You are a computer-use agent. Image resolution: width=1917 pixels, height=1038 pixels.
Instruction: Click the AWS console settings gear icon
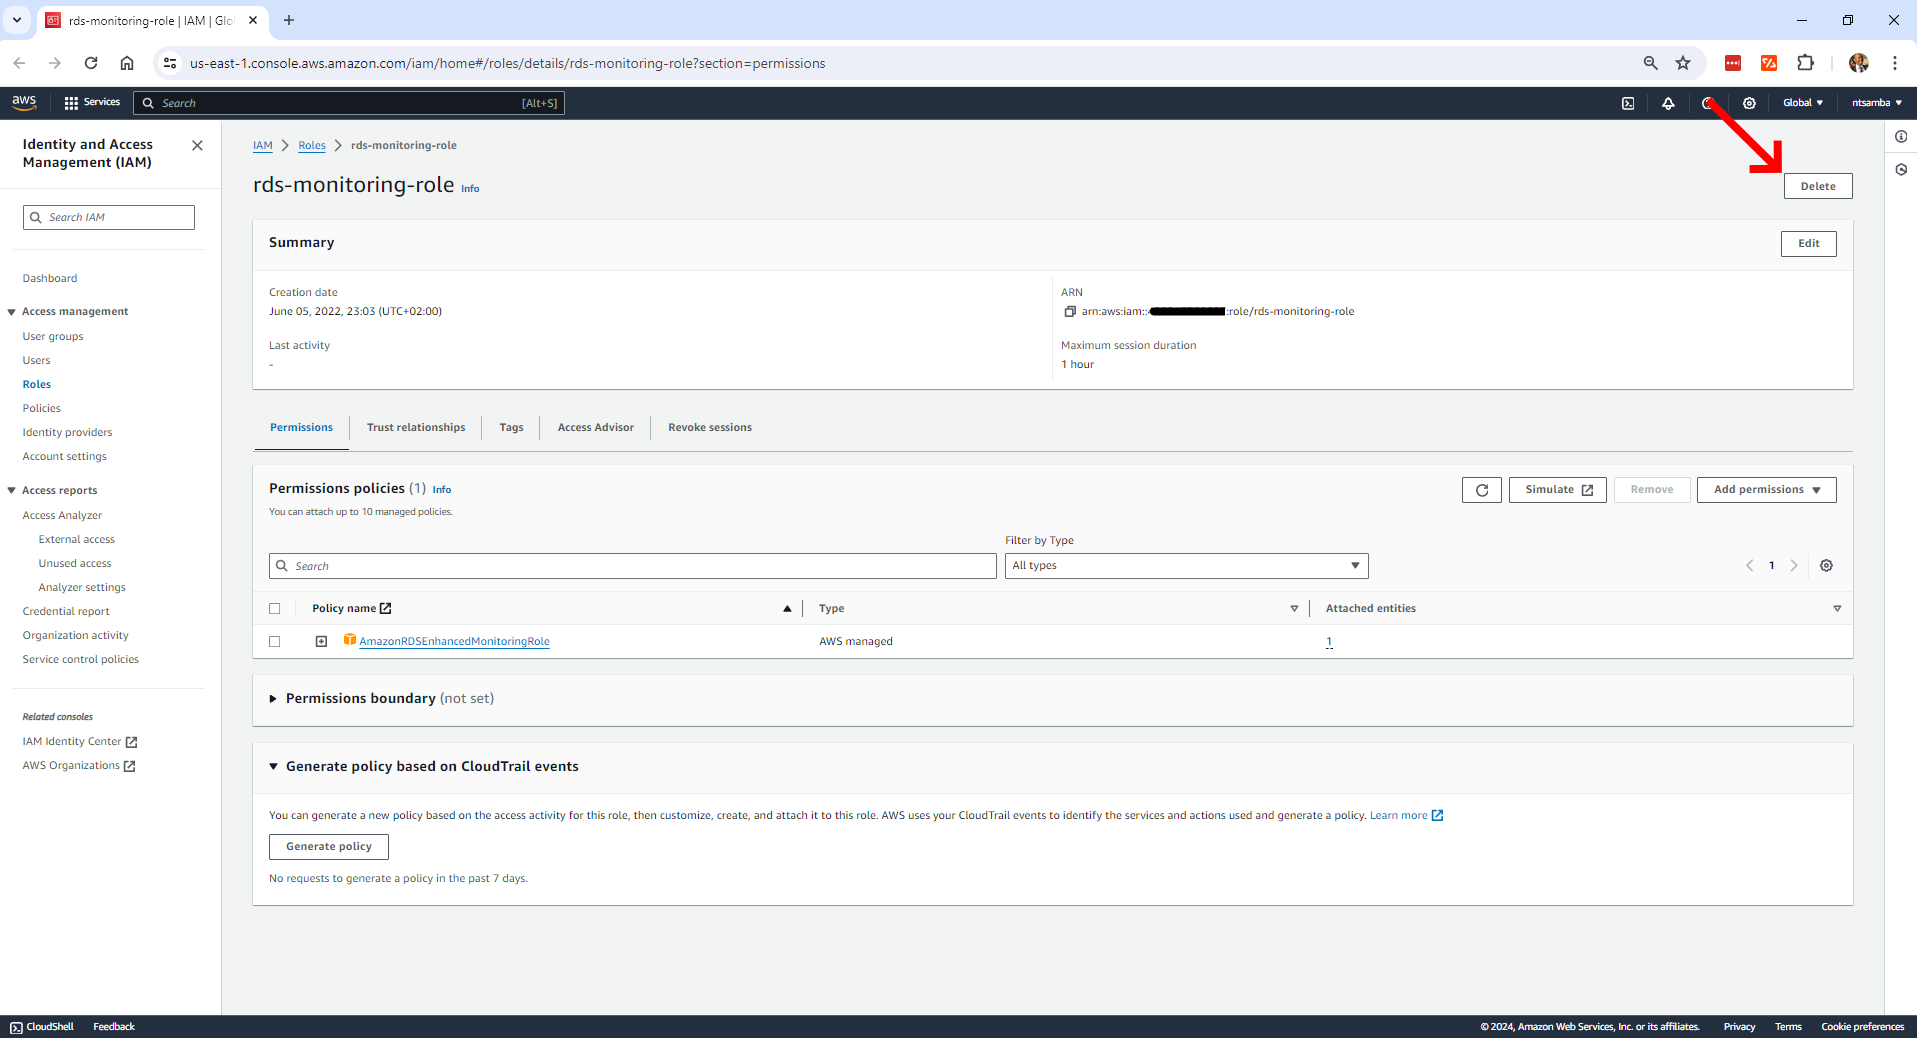click(x=1749, y=103)
